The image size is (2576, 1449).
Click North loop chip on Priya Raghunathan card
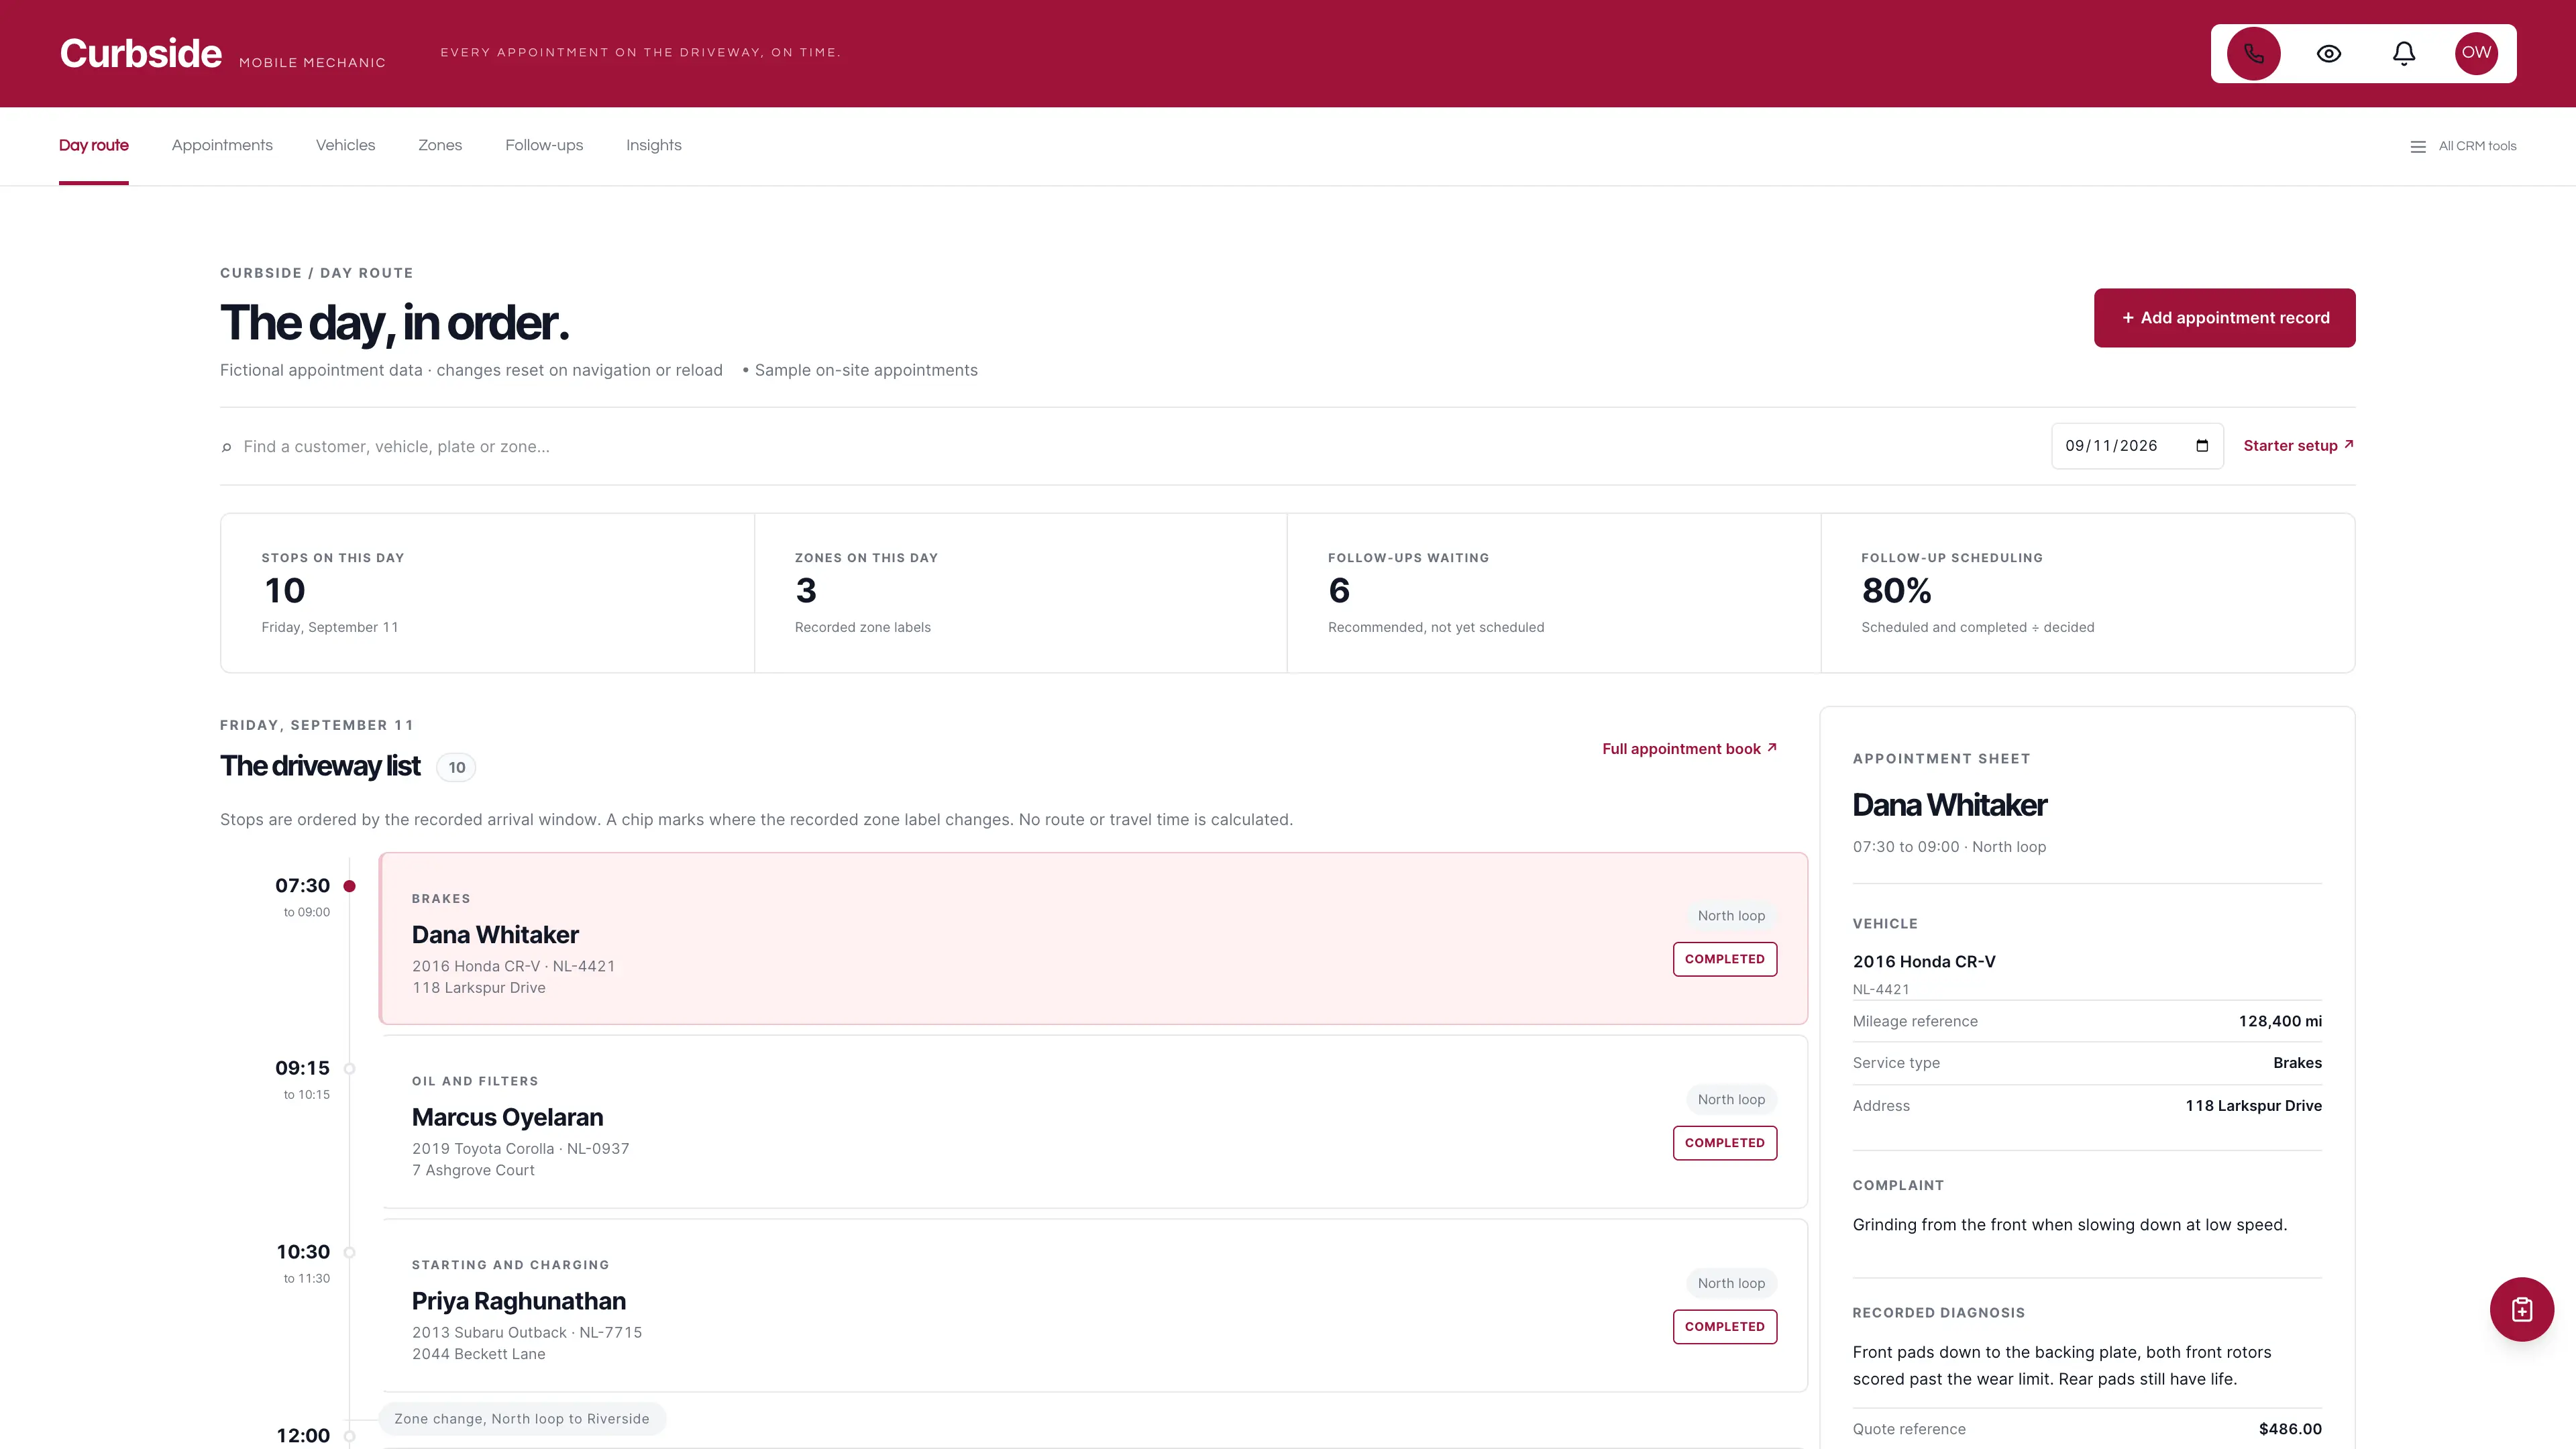pos(1731,1284)
